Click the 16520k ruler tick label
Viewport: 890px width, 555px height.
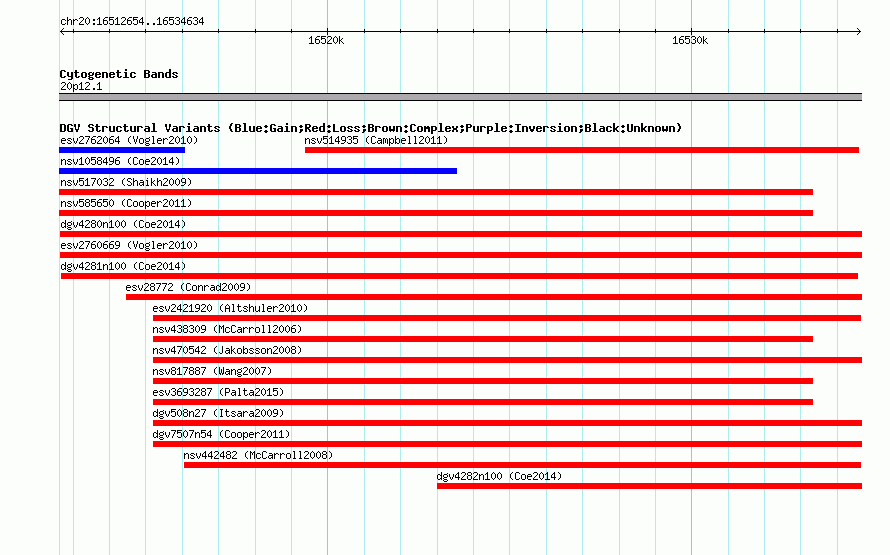click(x=326, y=40)
